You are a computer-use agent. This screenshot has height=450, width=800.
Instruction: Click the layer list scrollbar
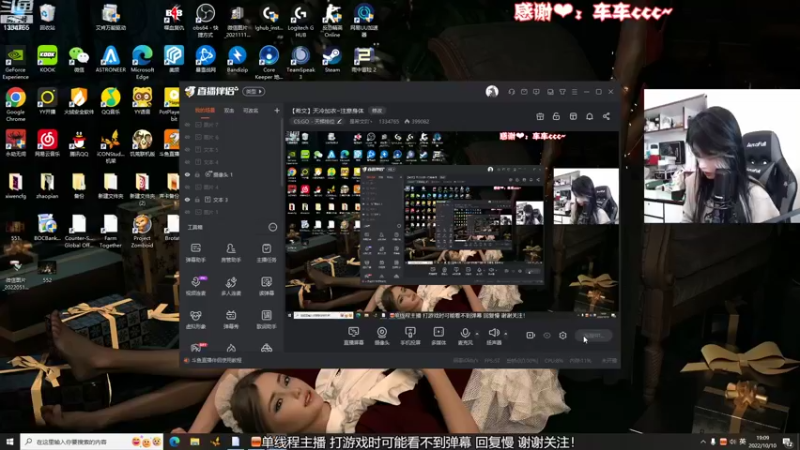[282, 153]
